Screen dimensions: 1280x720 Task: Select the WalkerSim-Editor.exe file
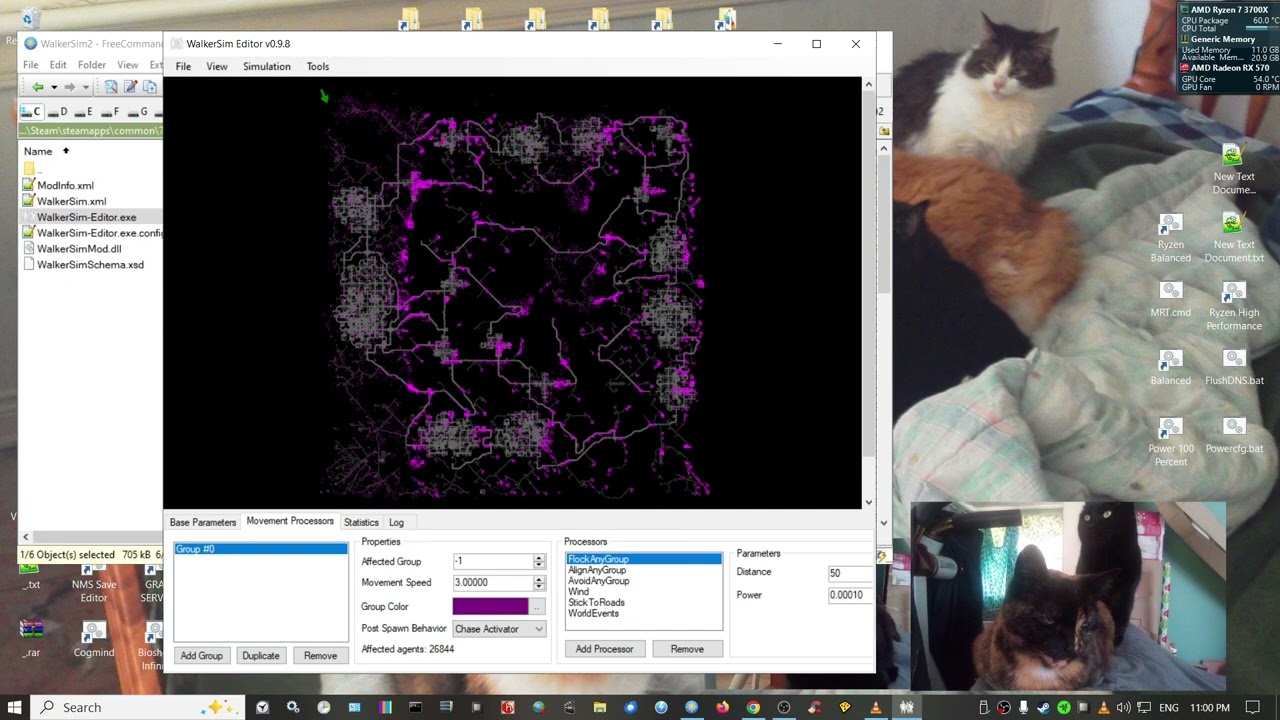pyautogui.click(x=86, y=217)
